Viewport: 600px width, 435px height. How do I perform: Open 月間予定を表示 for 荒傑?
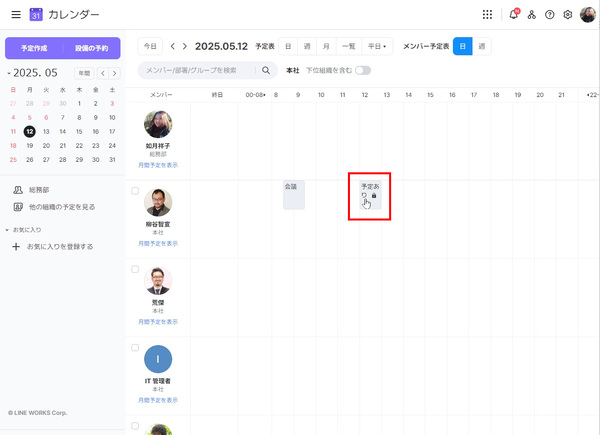tap(158, 322)
